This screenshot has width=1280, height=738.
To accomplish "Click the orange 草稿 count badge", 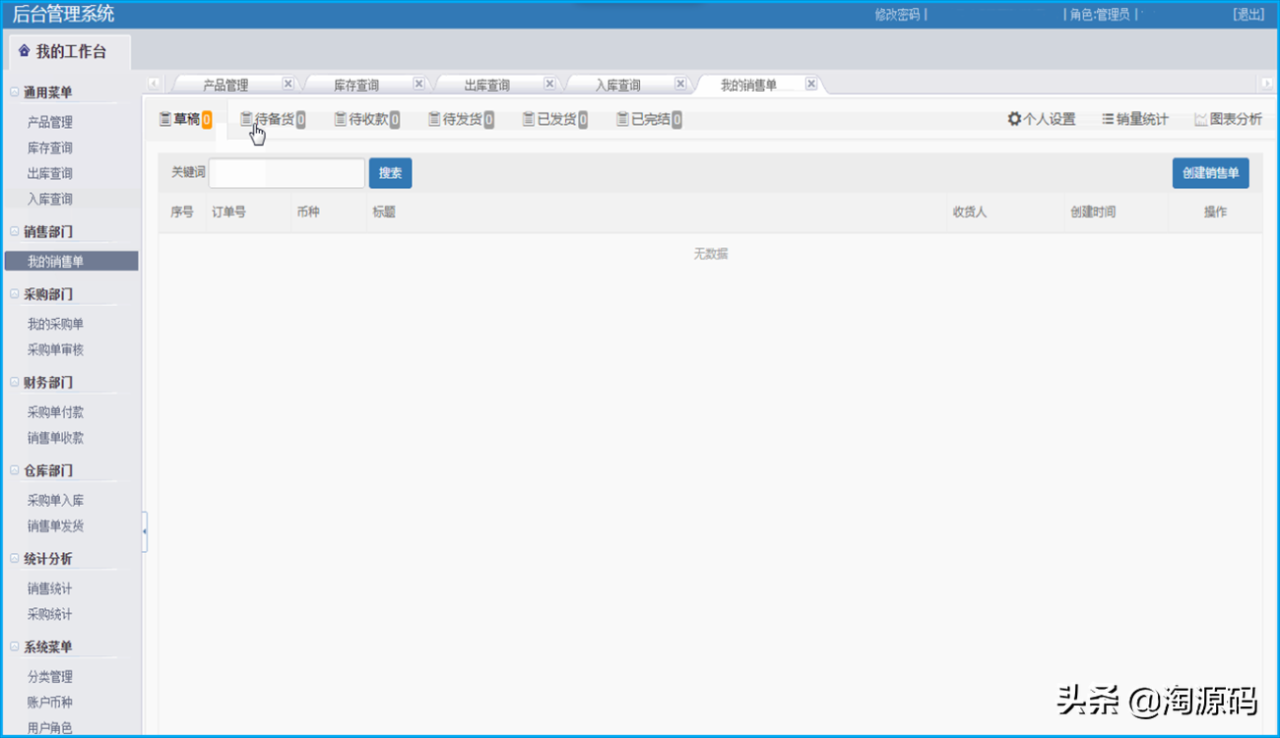I will (207, 120).
